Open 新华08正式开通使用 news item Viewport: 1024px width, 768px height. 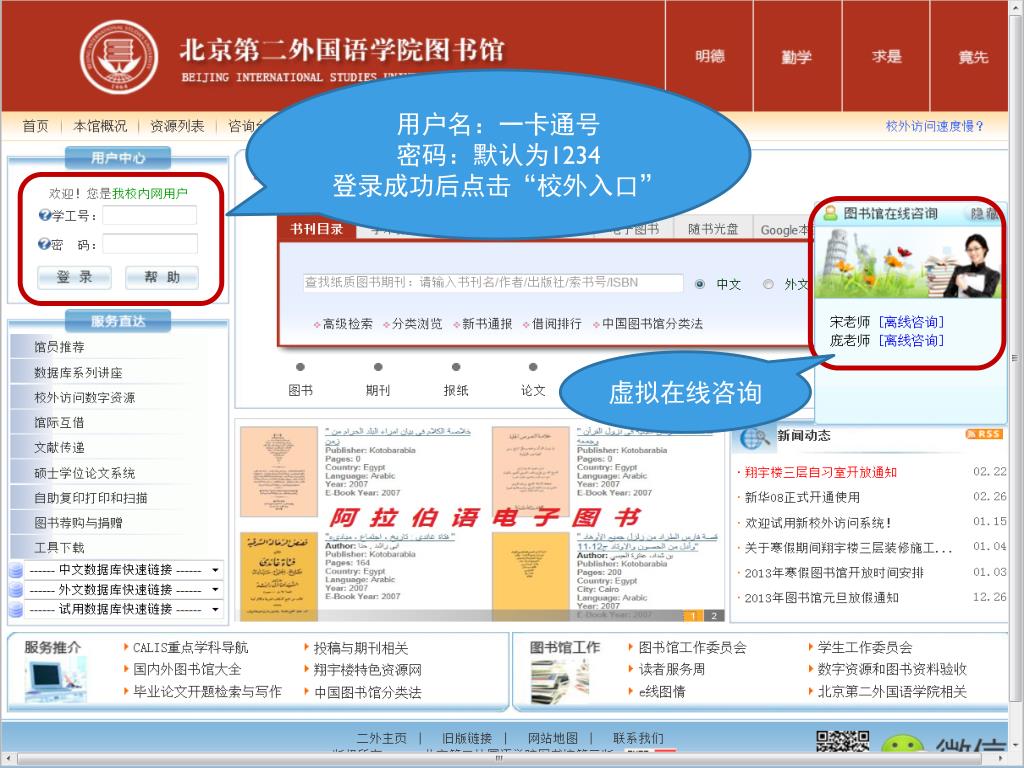click(803, 497)
